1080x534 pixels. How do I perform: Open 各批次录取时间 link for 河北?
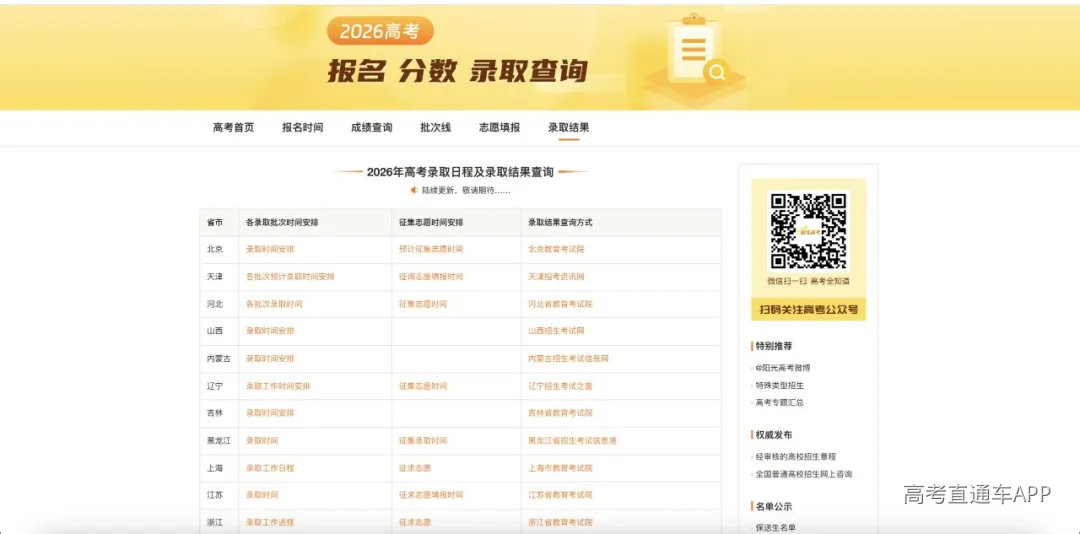[x=274, y=304]
